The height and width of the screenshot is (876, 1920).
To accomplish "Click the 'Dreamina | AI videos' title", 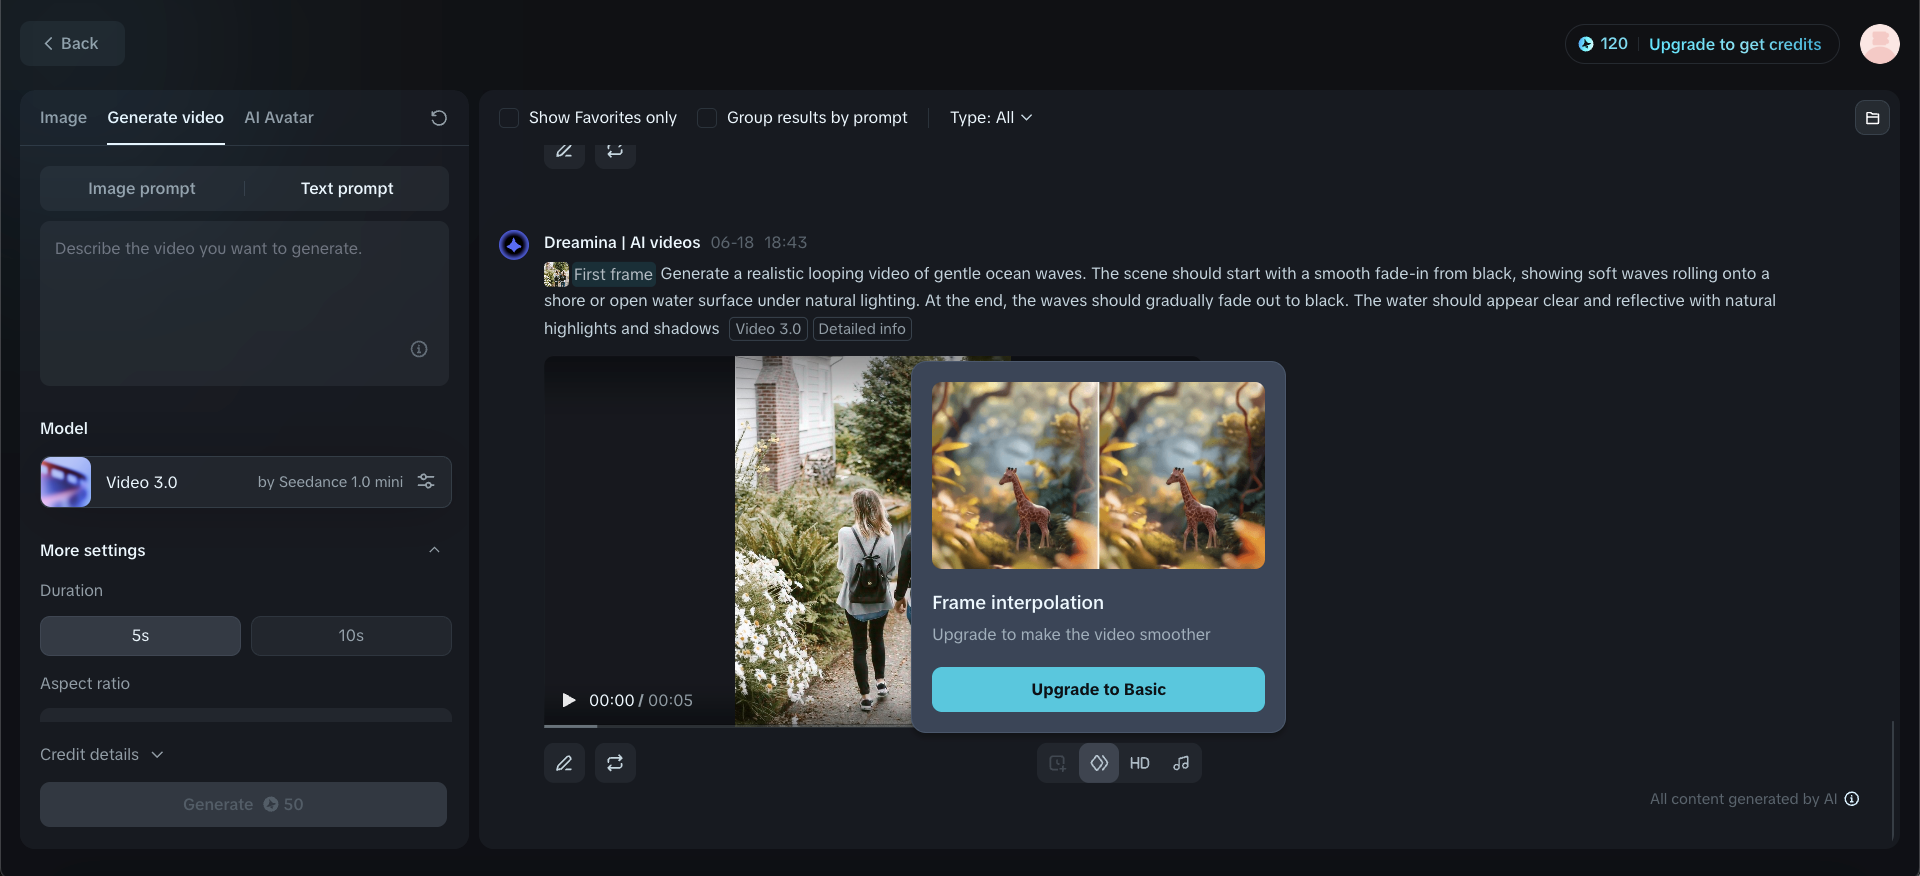I will point(622,243).
